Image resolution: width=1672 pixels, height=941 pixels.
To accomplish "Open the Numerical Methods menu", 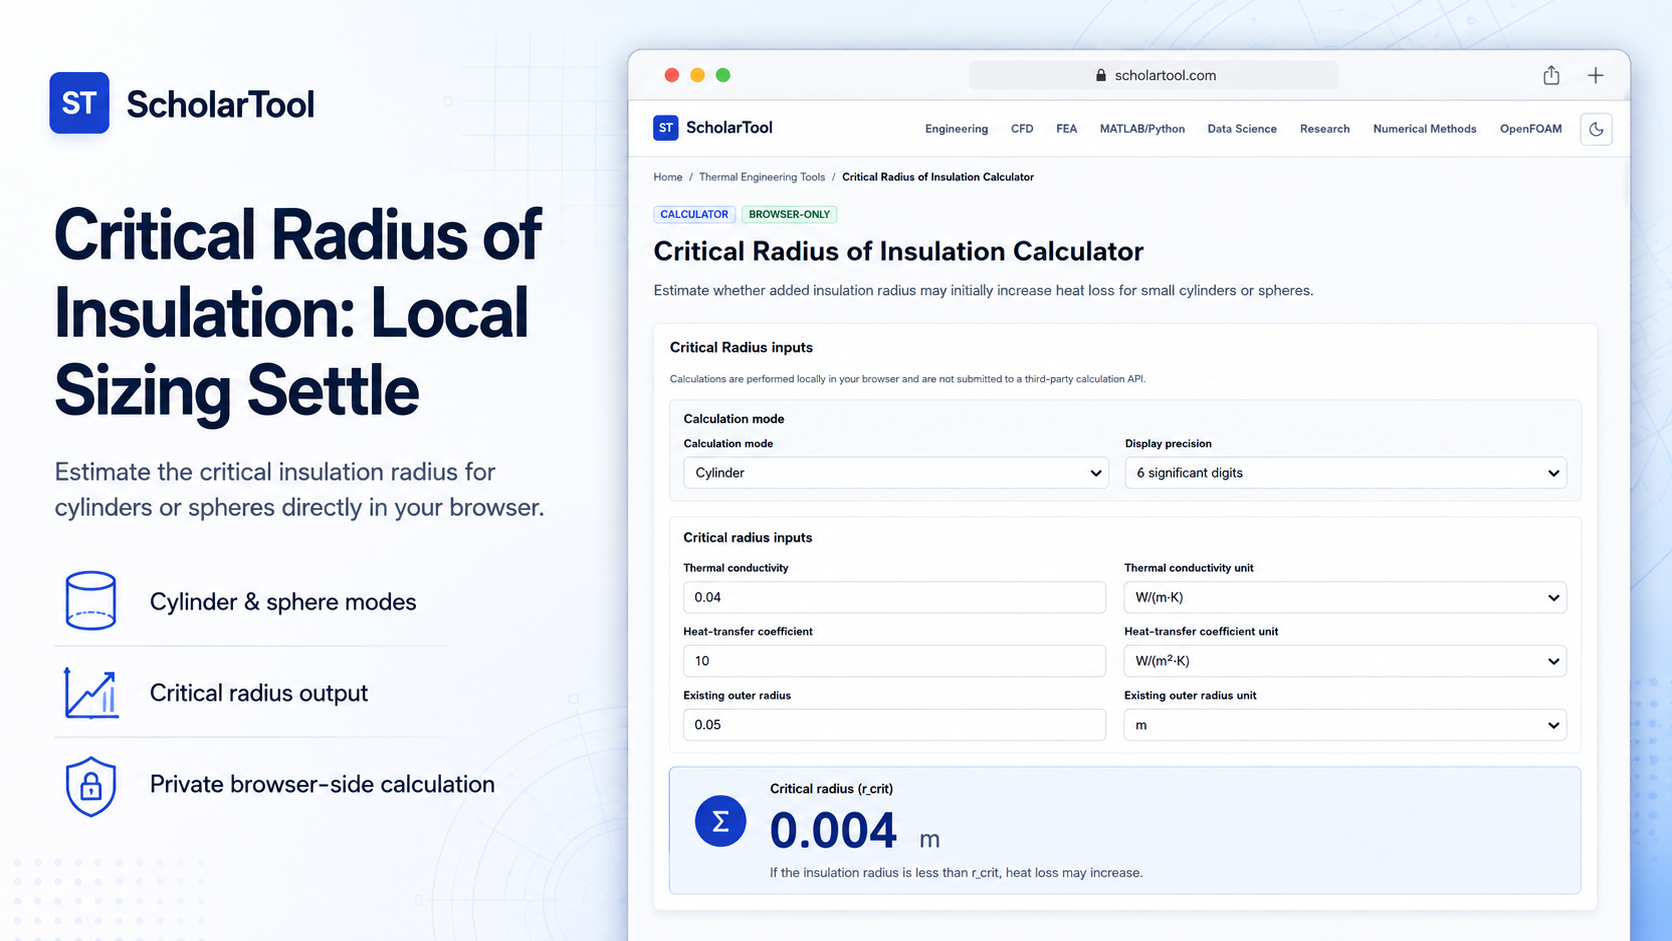I will 1425,129.
